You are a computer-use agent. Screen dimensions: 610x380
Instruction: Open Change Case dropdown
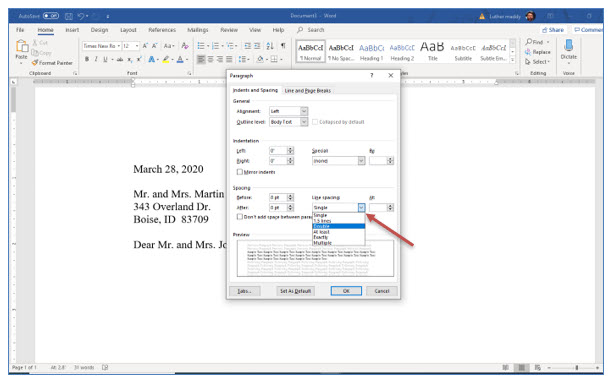[x=169, y=46]
